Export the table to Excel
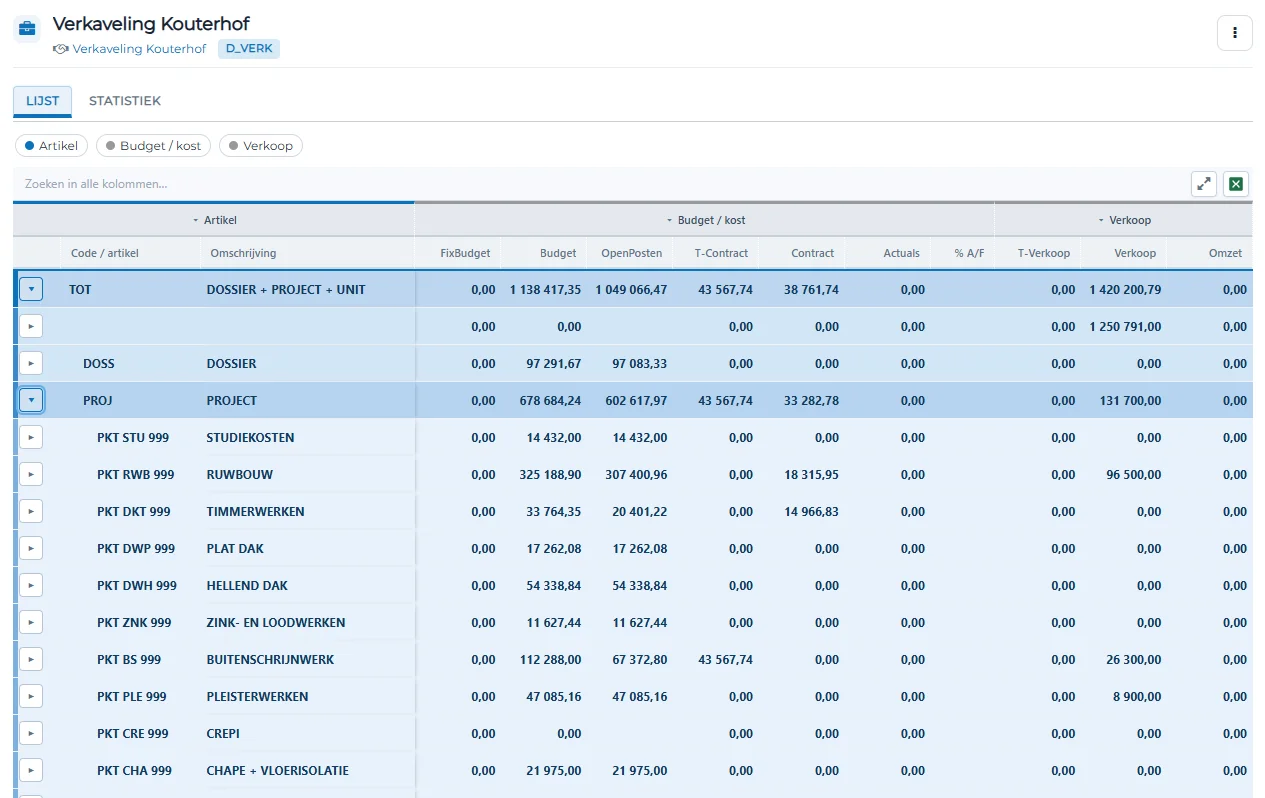 point(1236,184)
